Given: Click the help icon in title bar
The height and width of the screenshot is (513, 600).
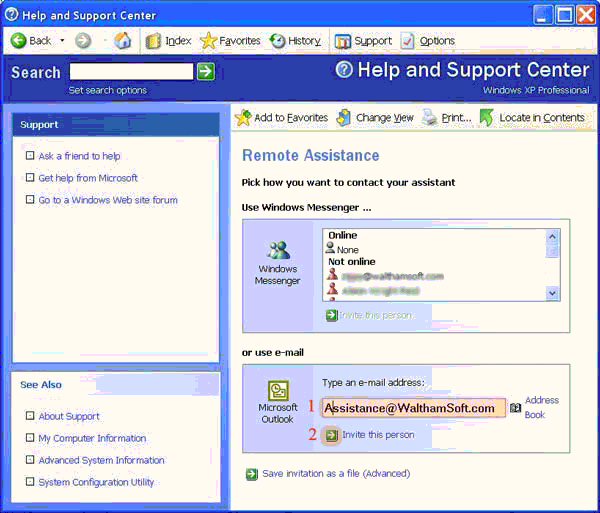Looking at the screenshot, I should click(11, 15).
